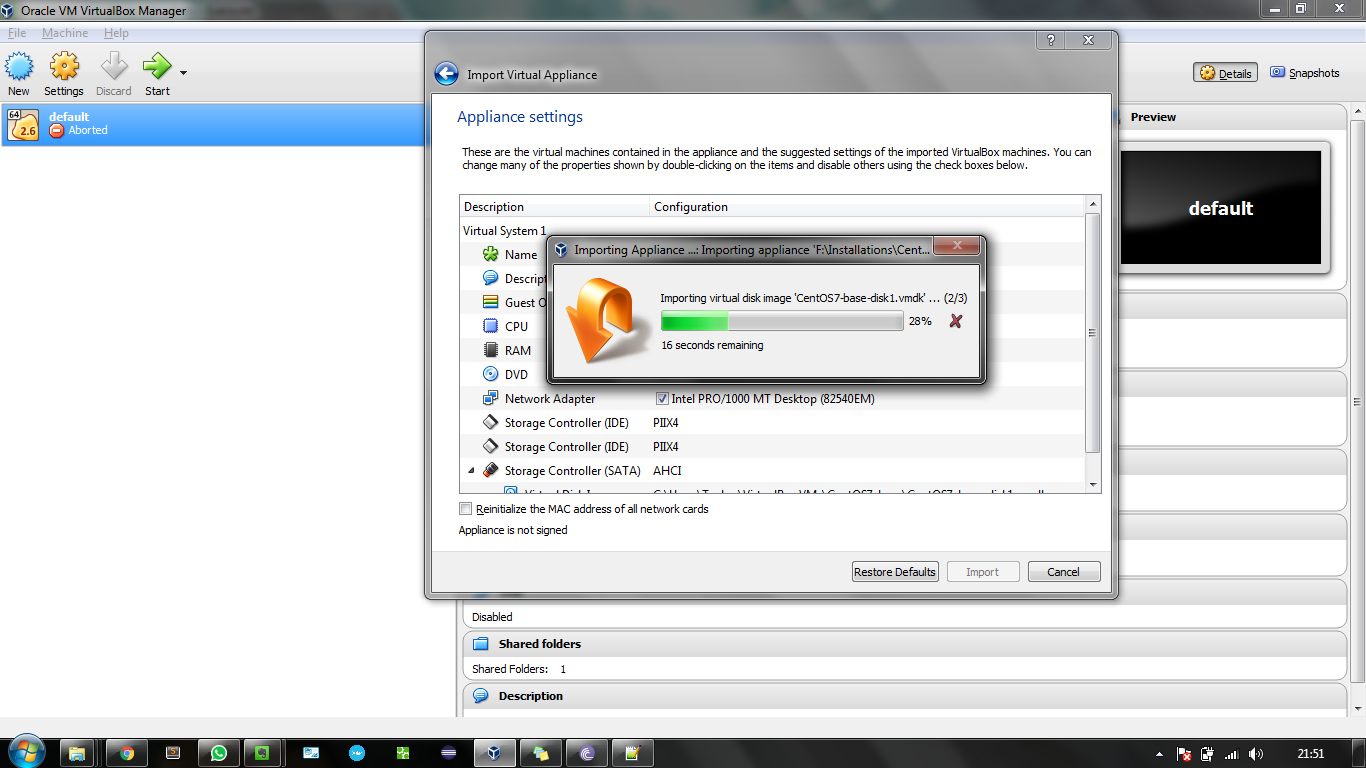Click the Shared folders section header
Image resolution: width=1366 pixels, height=768 pixels.
(904, 644)
